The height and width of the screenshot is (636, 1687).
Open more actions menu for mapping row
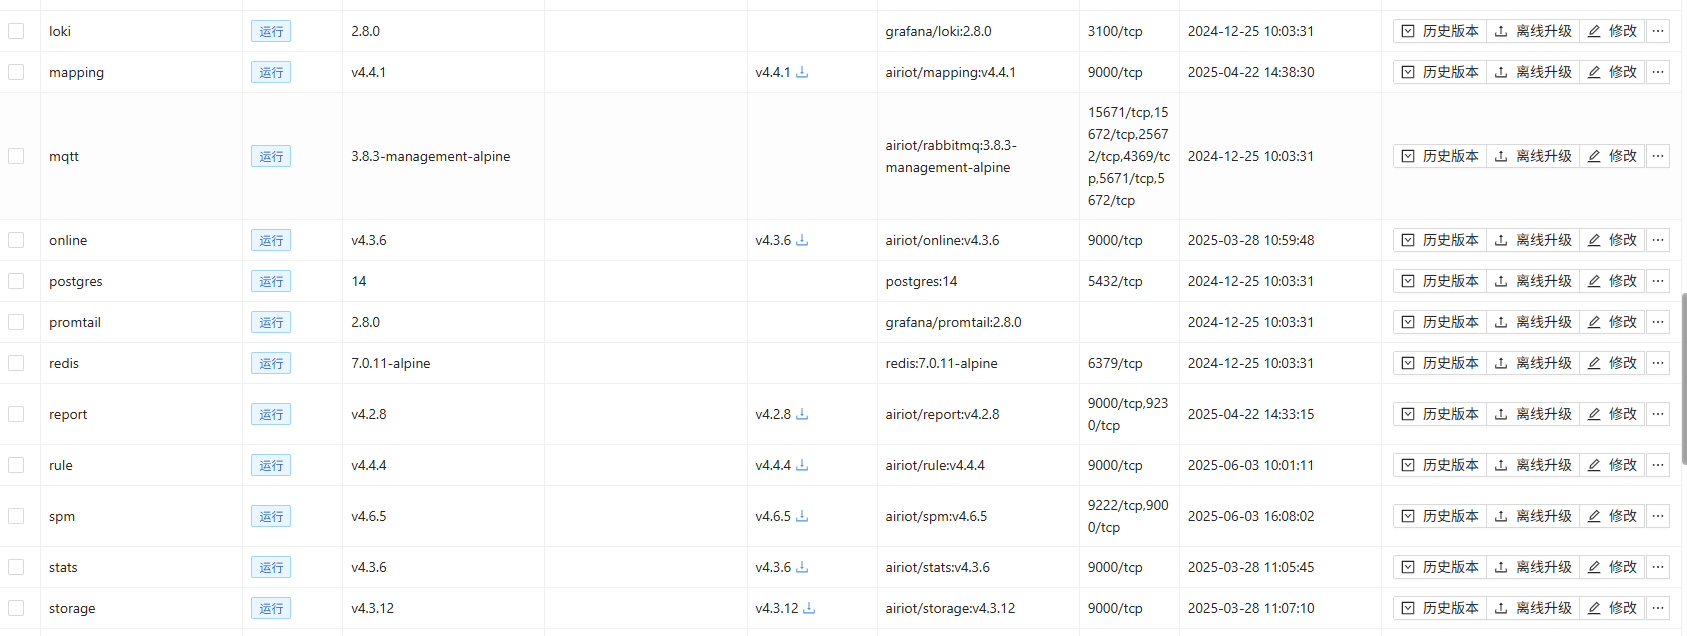pyautogui.click(x=1658, y=72)
